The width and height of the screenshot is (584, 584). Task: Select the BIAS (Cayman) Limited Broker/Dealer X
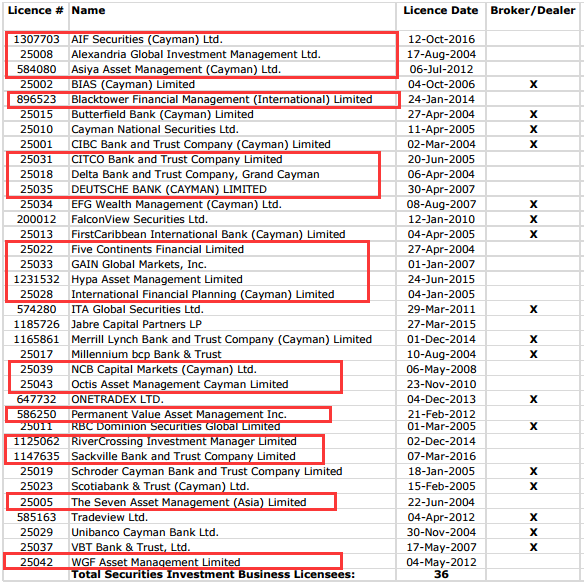(x=533, y=85)
